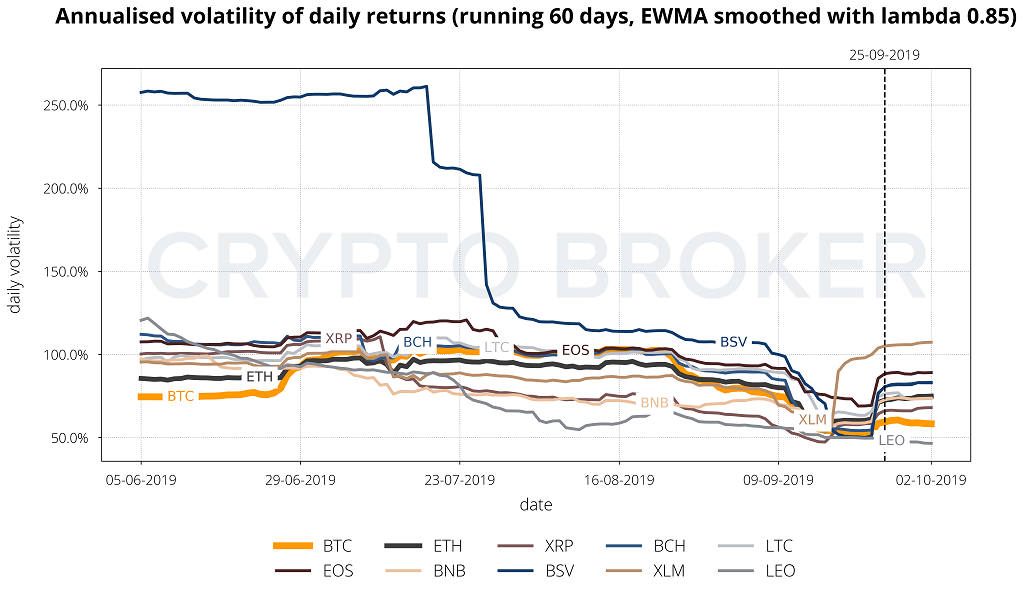
Task: Click the navy BSV line swatch in the legend
Action: (x=516, y=572)
